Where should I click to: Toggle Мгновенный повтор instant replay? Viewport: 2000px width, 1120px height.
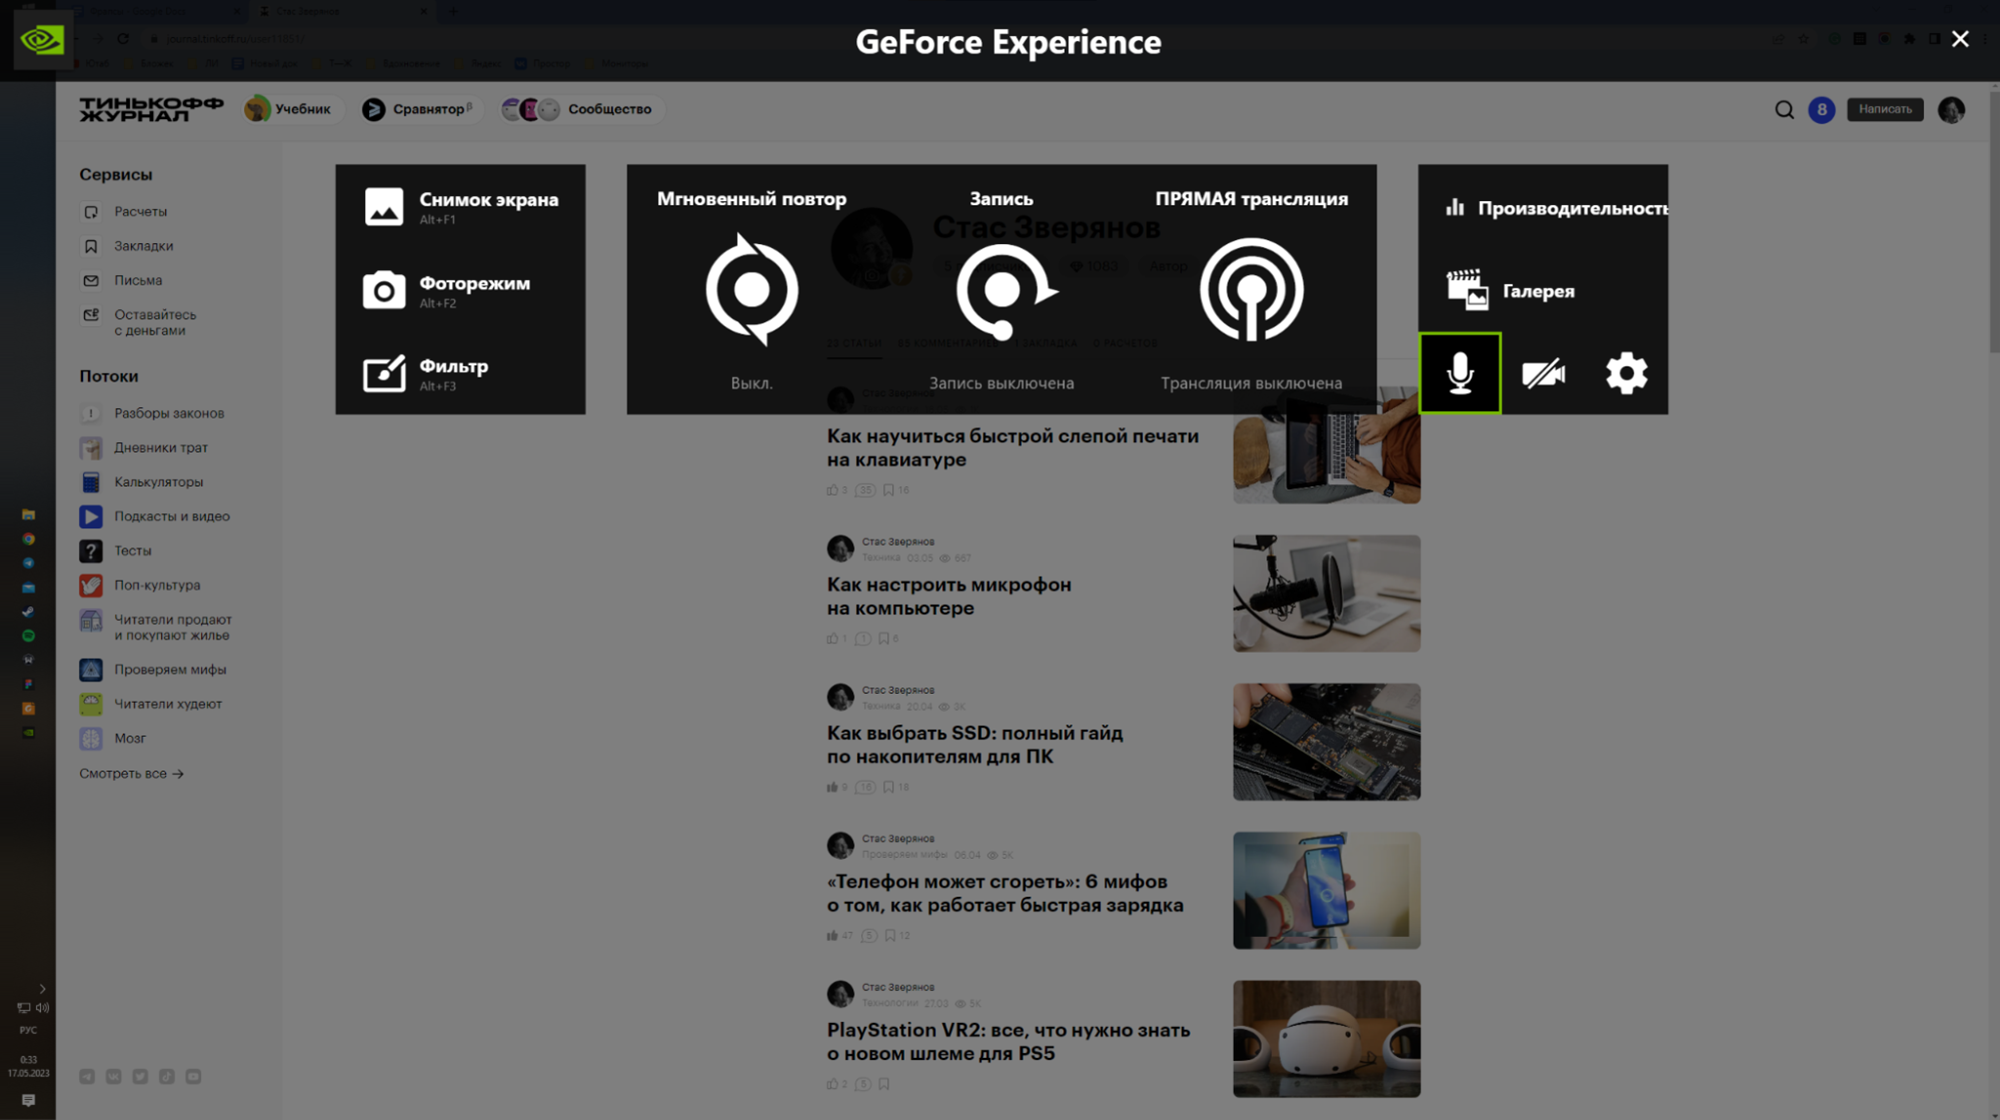coord(751,290)
